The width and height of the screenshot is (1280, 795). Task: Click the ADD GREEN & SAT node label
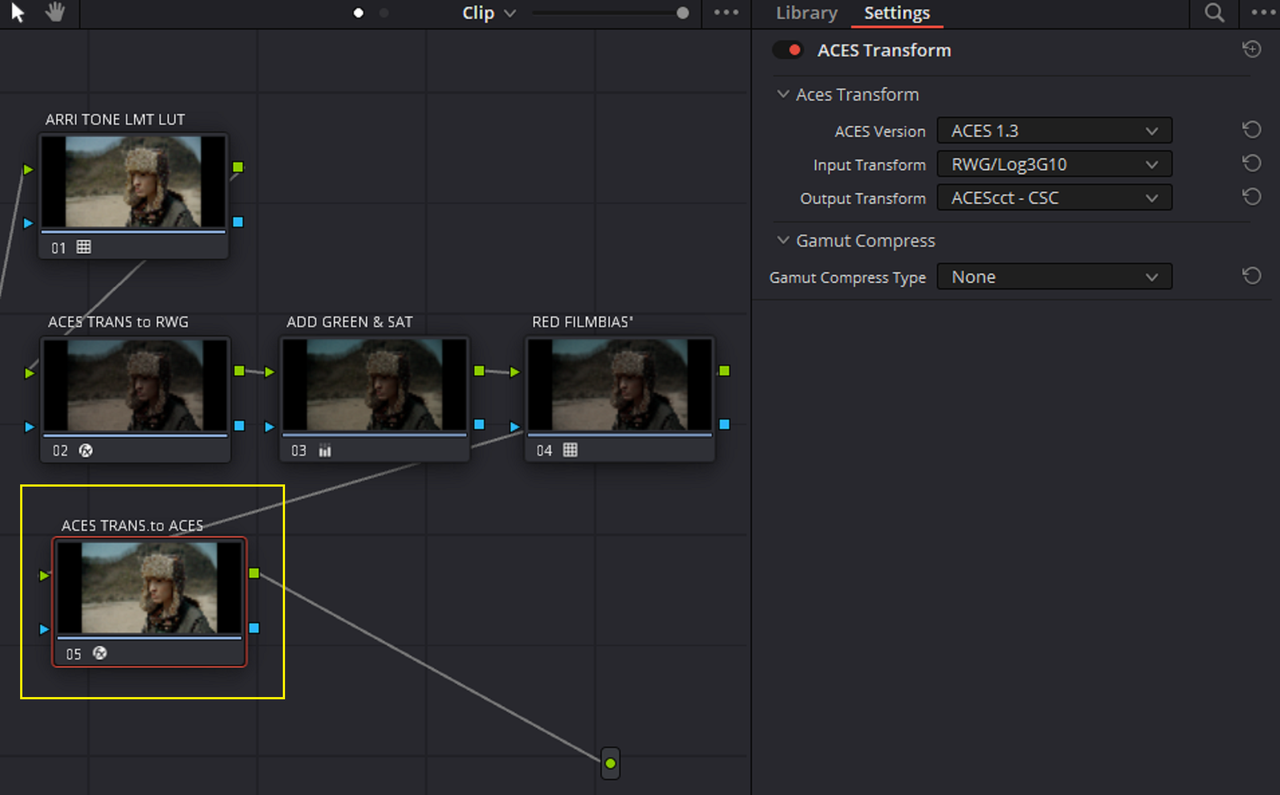point(350,322)
